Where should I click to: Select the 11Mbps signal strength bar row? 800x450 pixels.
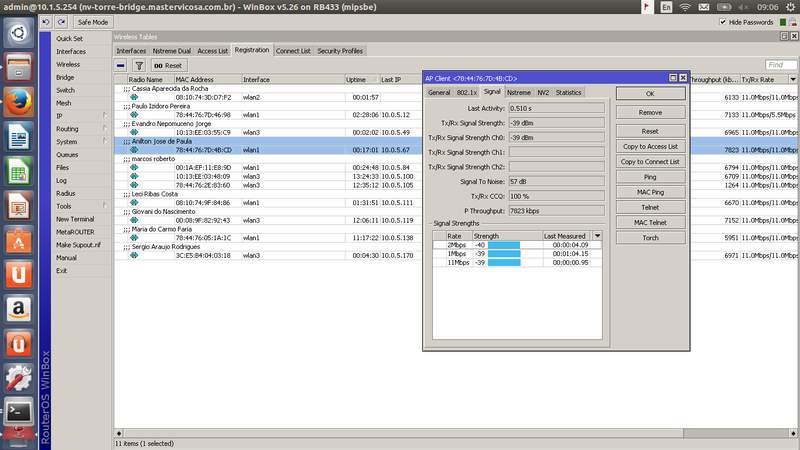tap(517, 262)
